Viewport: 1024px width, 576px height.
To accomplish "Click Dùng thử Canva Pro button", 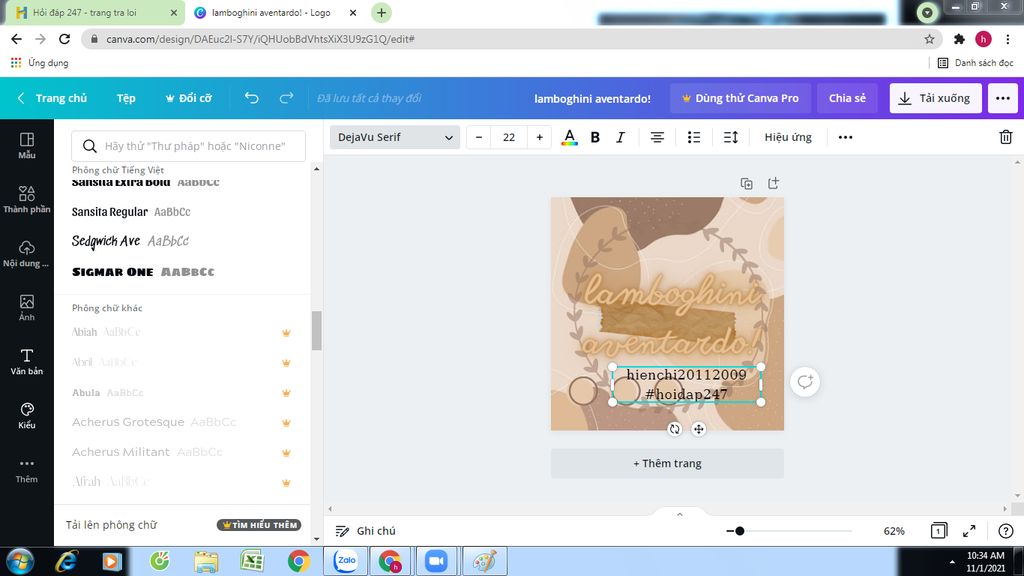I will [741, 98].
